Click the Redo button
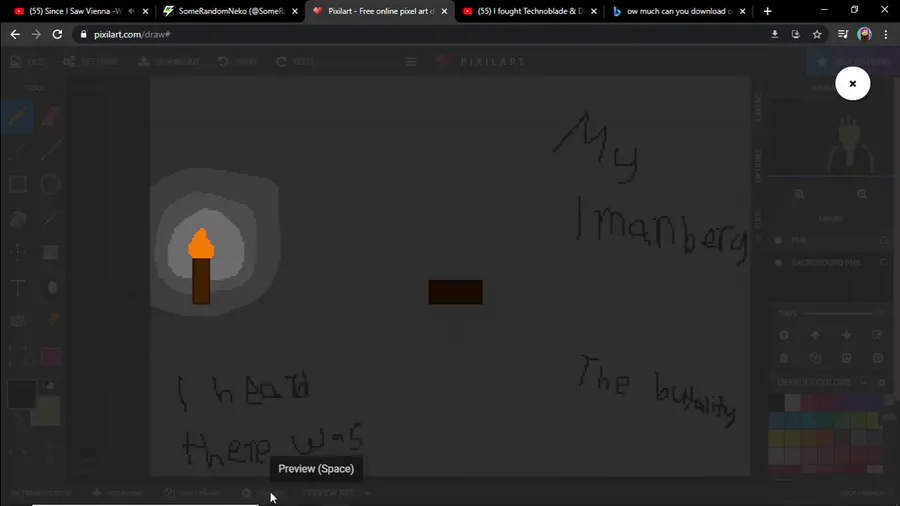This screenshot has height=506, width=900. pyautogui.click(x=294, y=61)
